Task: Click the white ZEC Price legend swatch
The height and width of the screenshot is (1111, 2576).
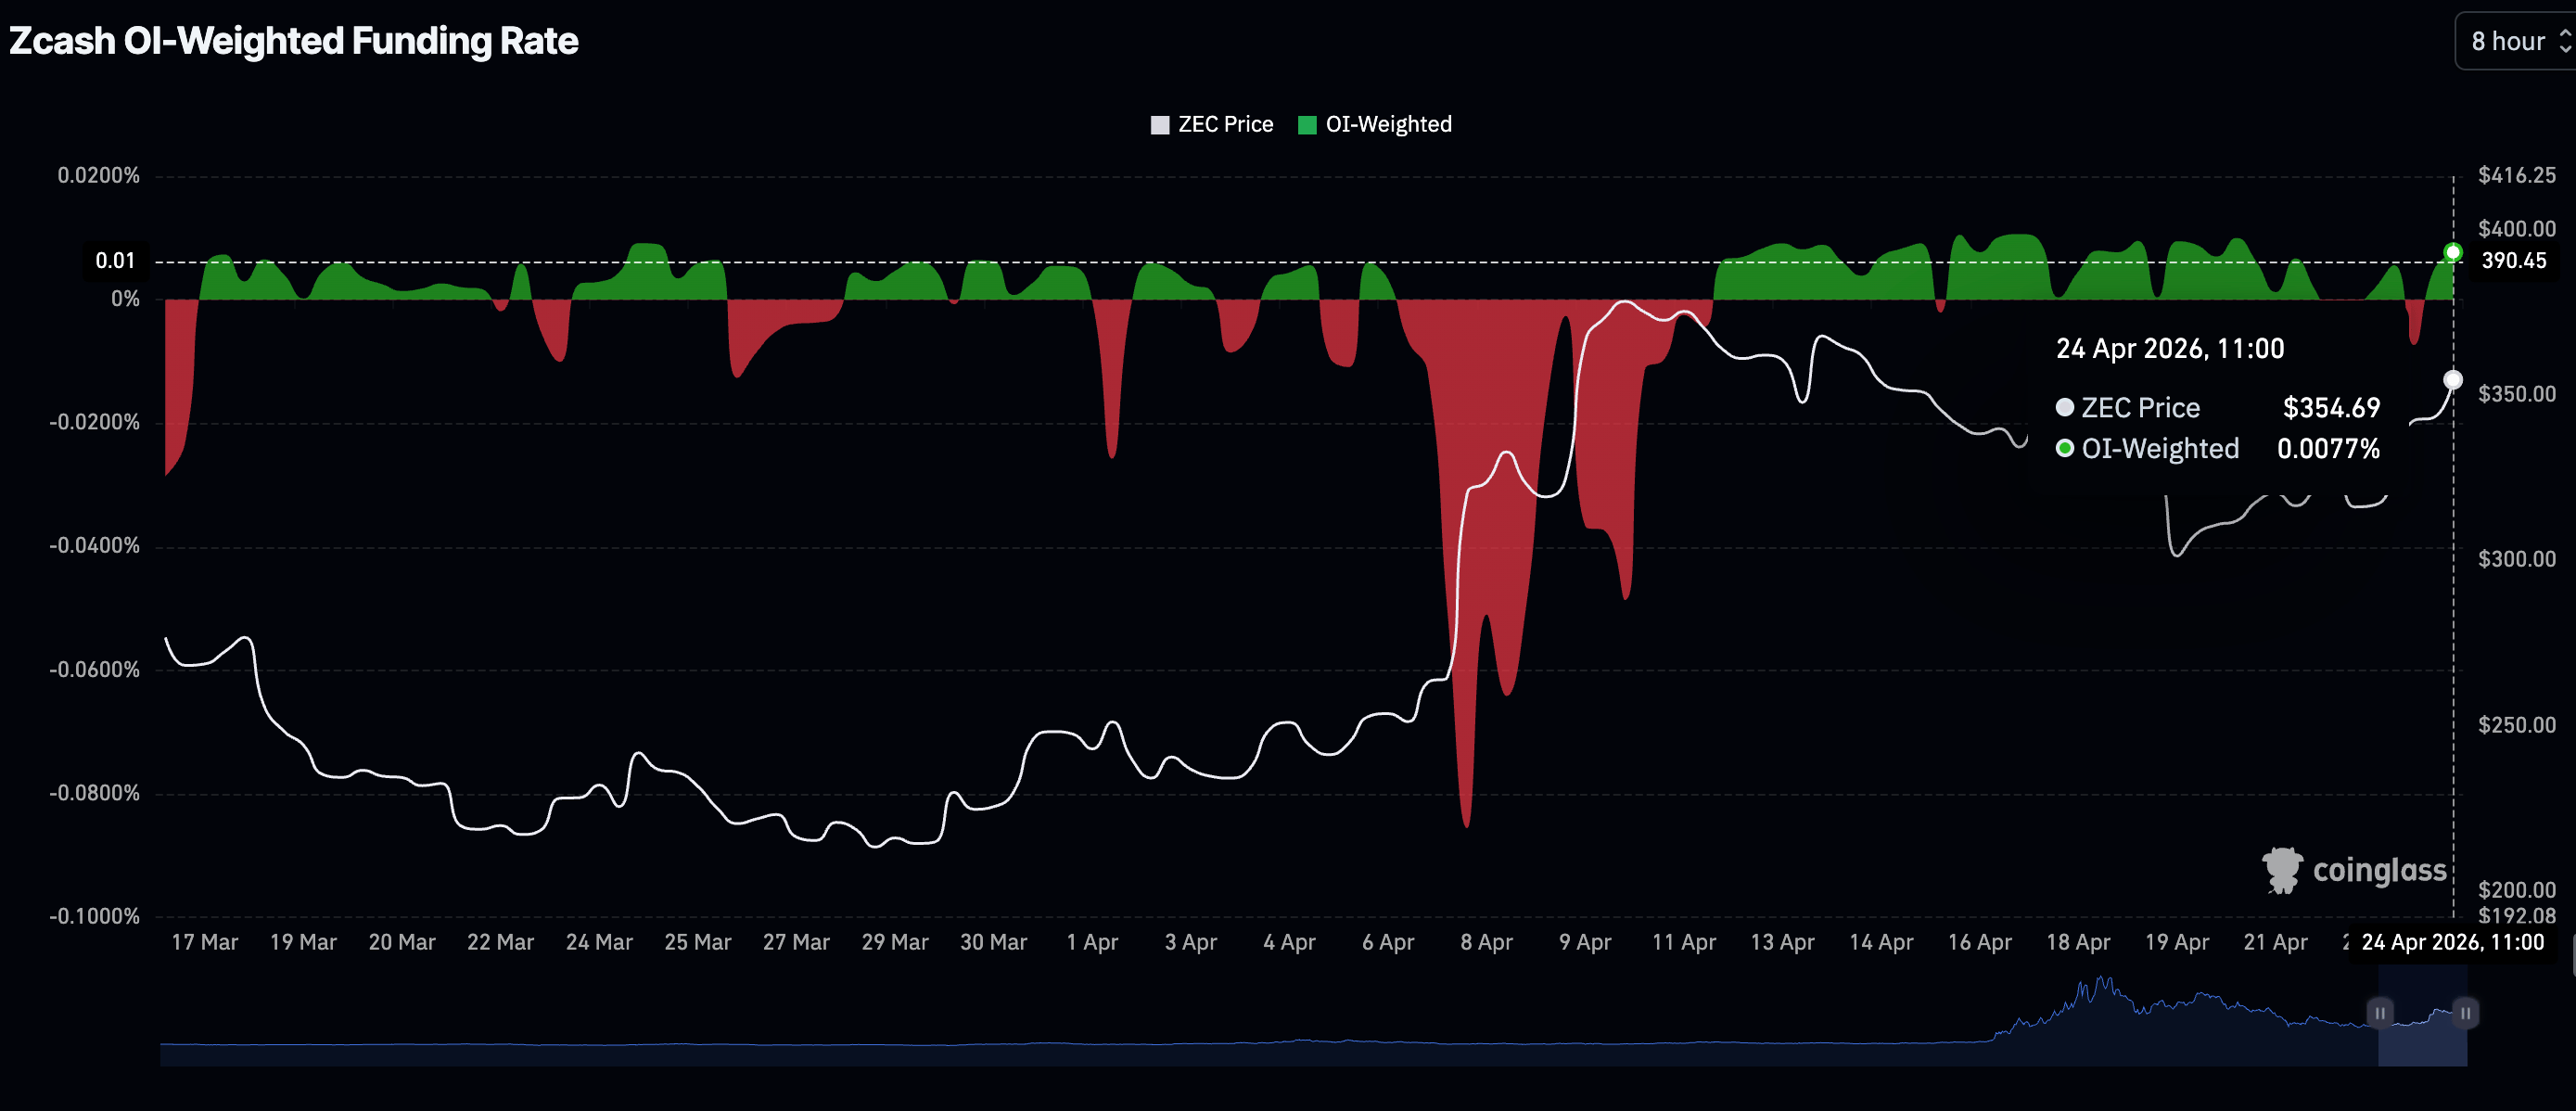Action: [1160, 125]
